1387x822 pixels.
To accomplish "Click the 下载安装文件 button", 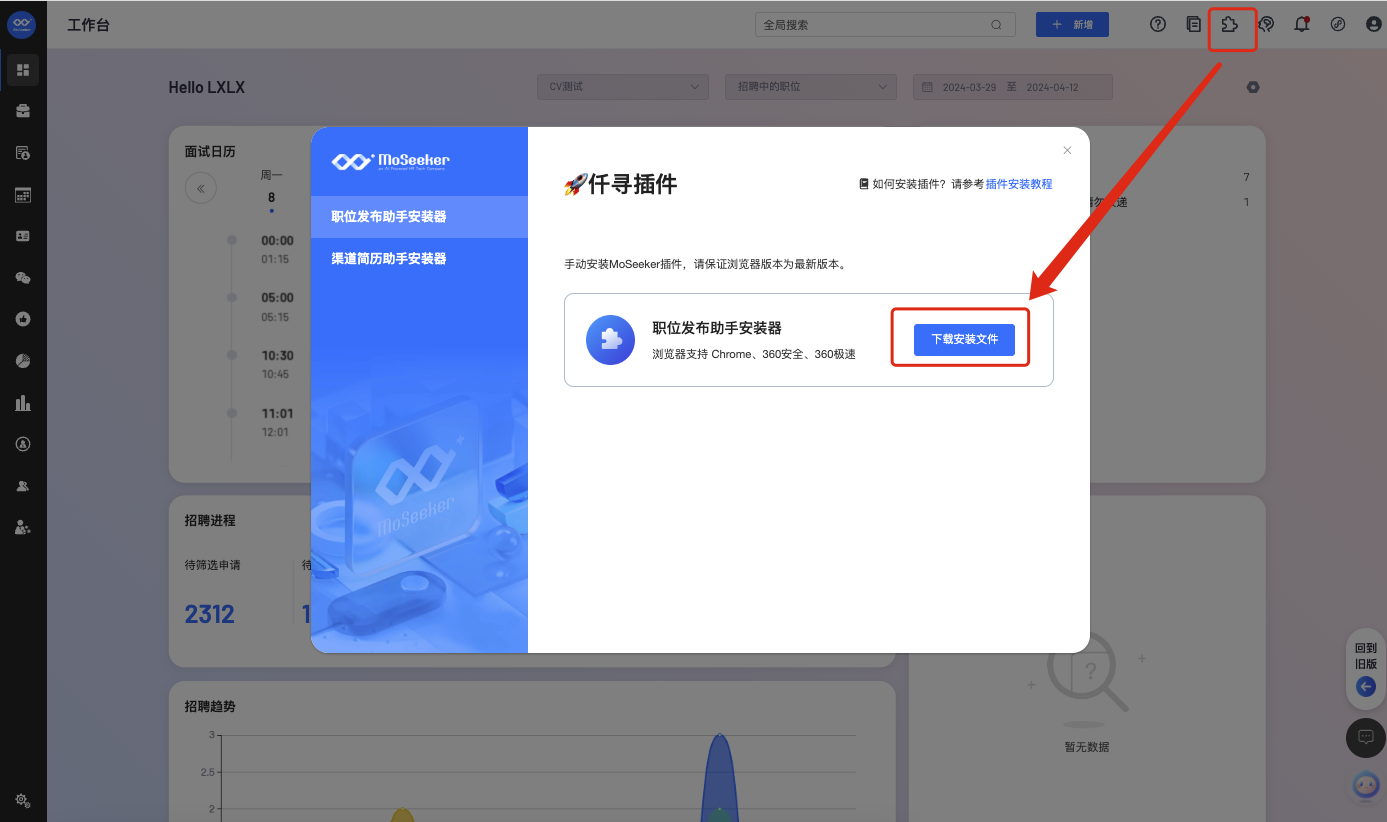I will (x=964, y=339).
